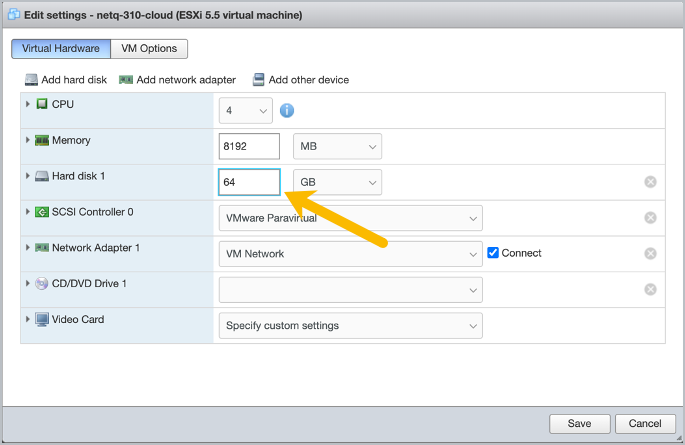Open the VMware Paravirtual controller dropdown
This screenshot has height=445, width=685.
[x=350, y=218]
